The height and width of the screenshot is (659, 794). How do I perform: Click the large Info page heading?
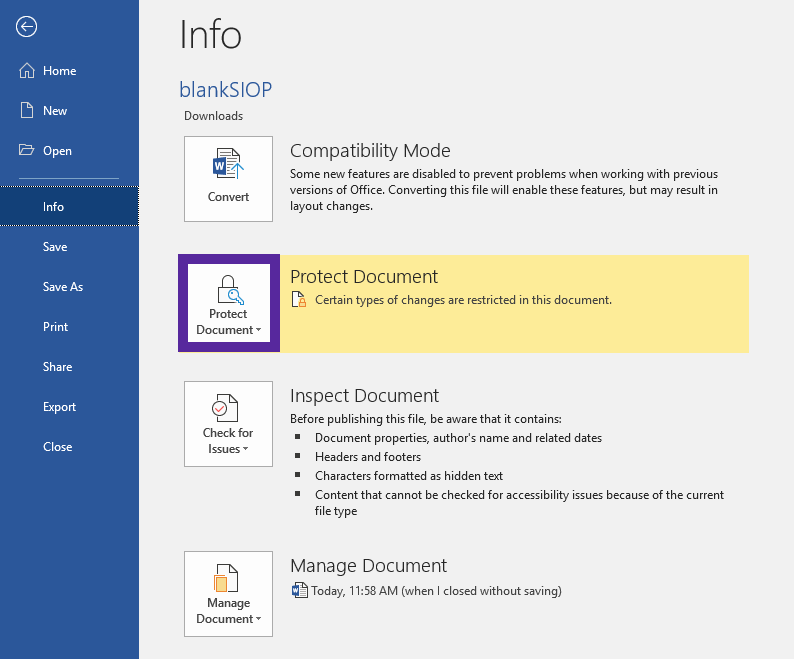[210, 34]
